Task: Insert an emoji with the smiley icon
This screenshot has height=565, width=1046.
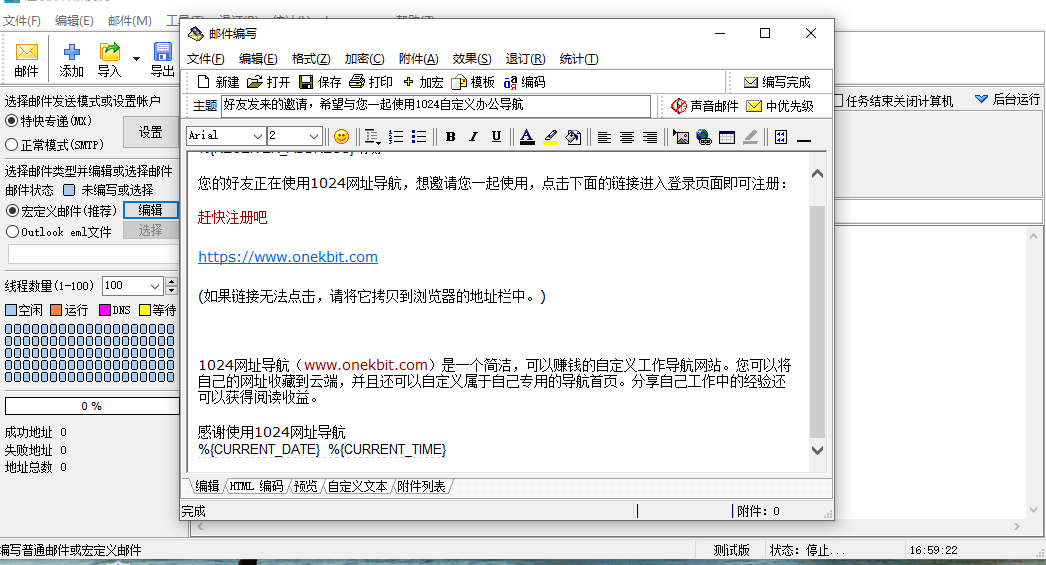Action: point(341,137)
